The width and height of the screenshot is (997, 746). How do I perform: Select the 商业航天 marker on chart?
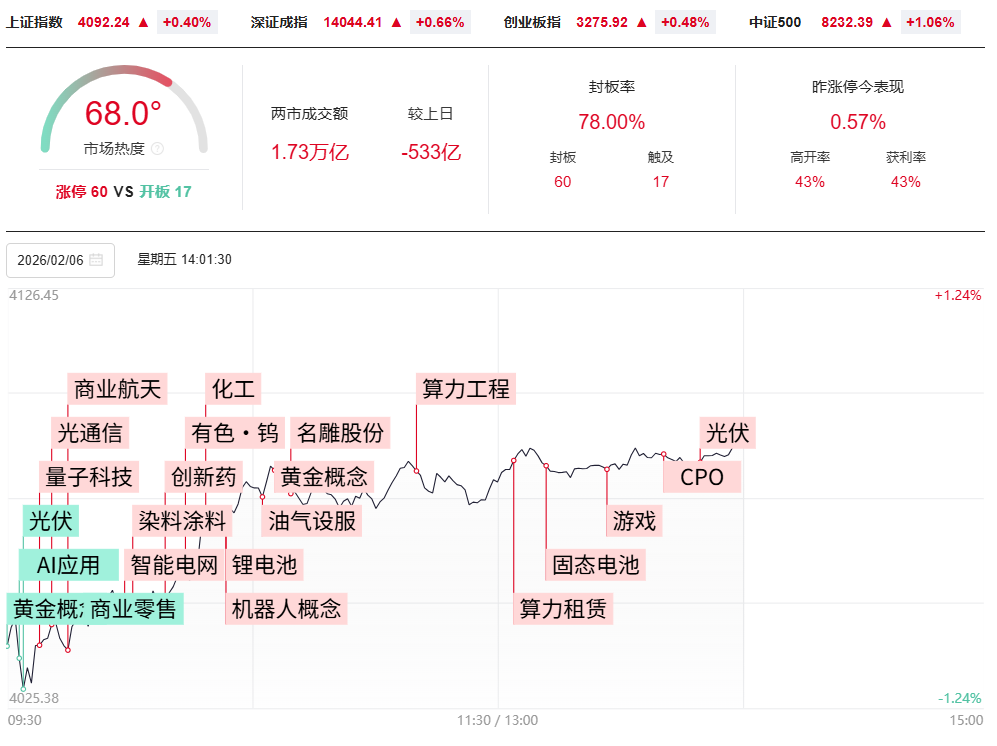118,389
